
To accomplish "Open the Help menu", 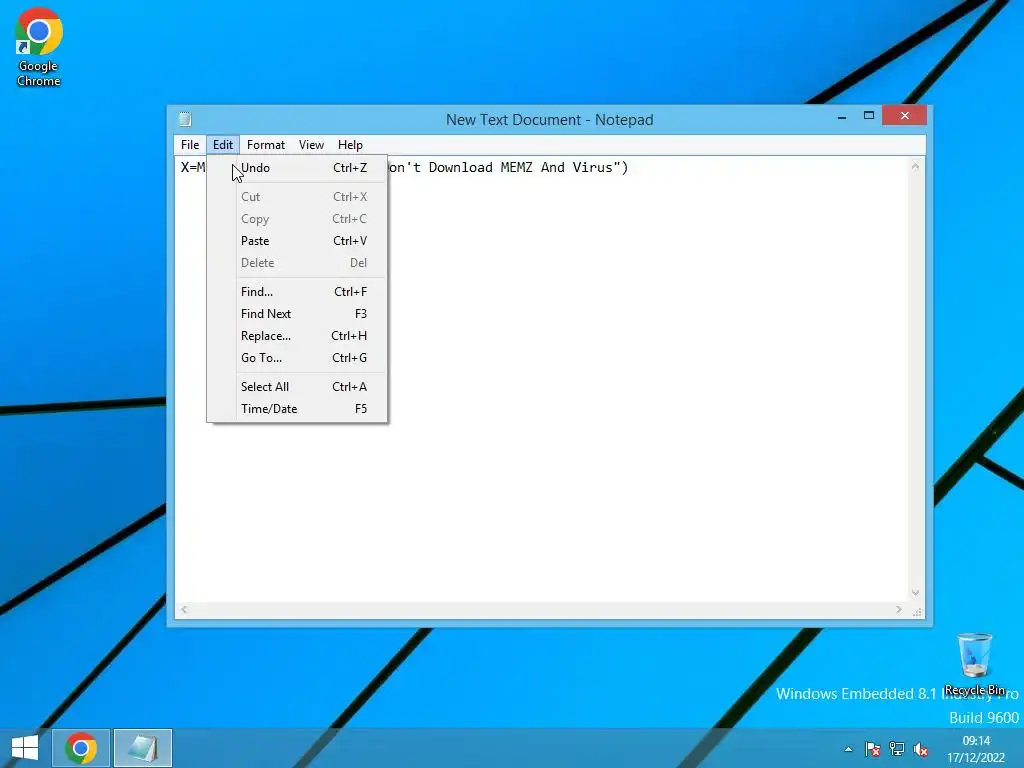I will coord(350,145).
